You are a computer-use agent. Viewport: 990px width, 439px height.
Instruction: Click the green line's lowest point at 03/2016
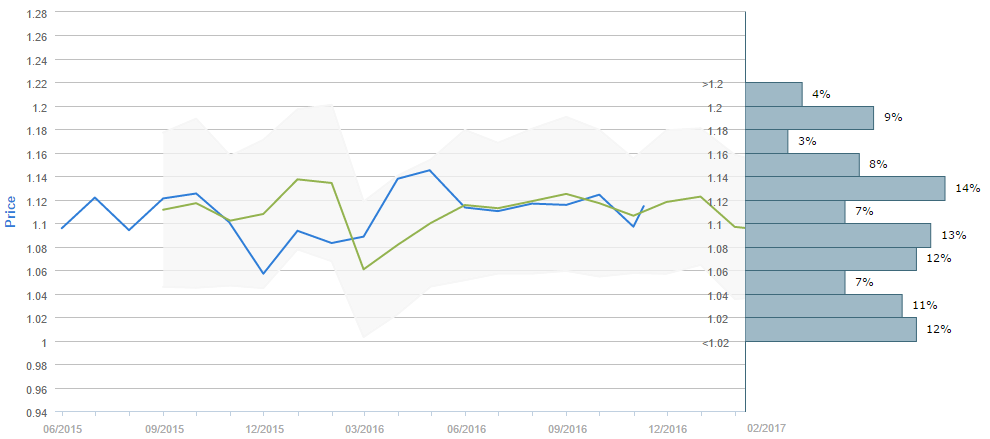(364, 269)
